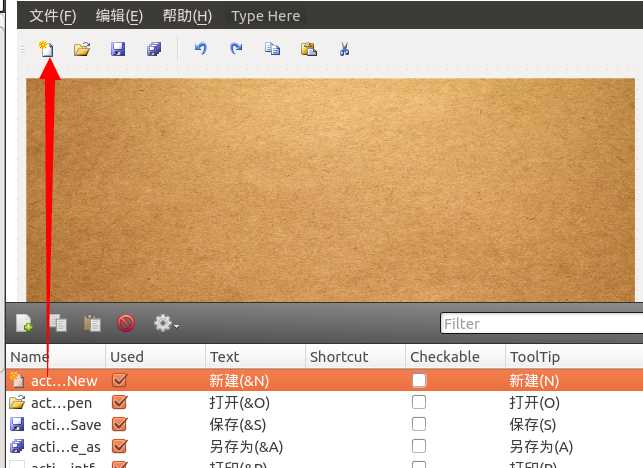This screenshot has width=643, height=468.
Task: Click the Save As toolbar icon
Action: tap(154, 49)
